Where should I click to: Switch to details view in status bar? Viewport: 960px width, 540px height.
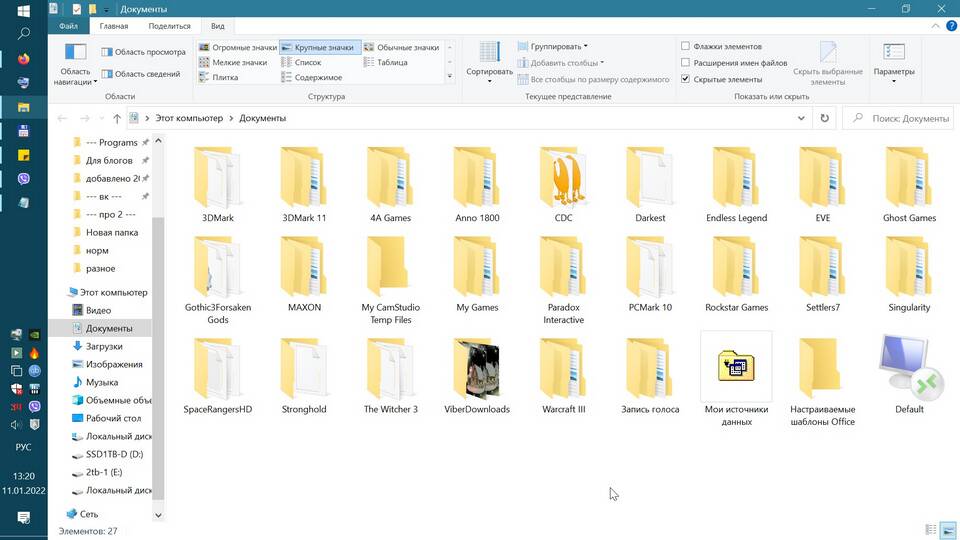click(x=931, y=530)
